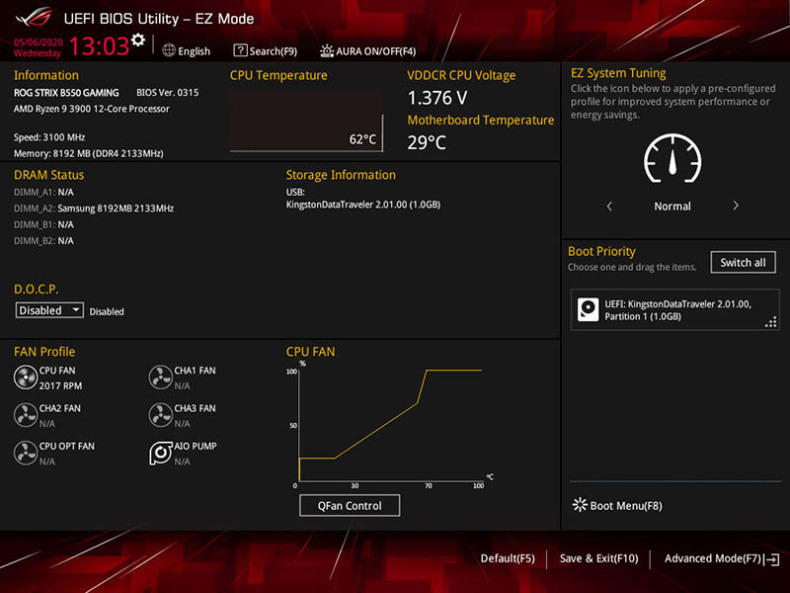Load Default(F5) settings
The width and height of the screenshot is (790, 593).
(508, 559)
